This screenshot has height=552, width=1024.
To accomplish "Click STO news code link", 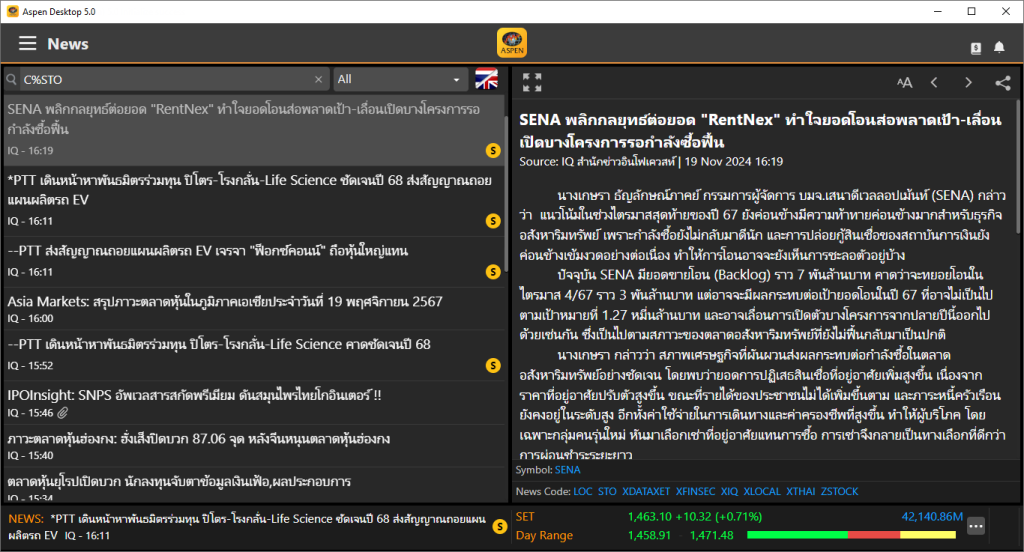I will [x=607, y=492].
